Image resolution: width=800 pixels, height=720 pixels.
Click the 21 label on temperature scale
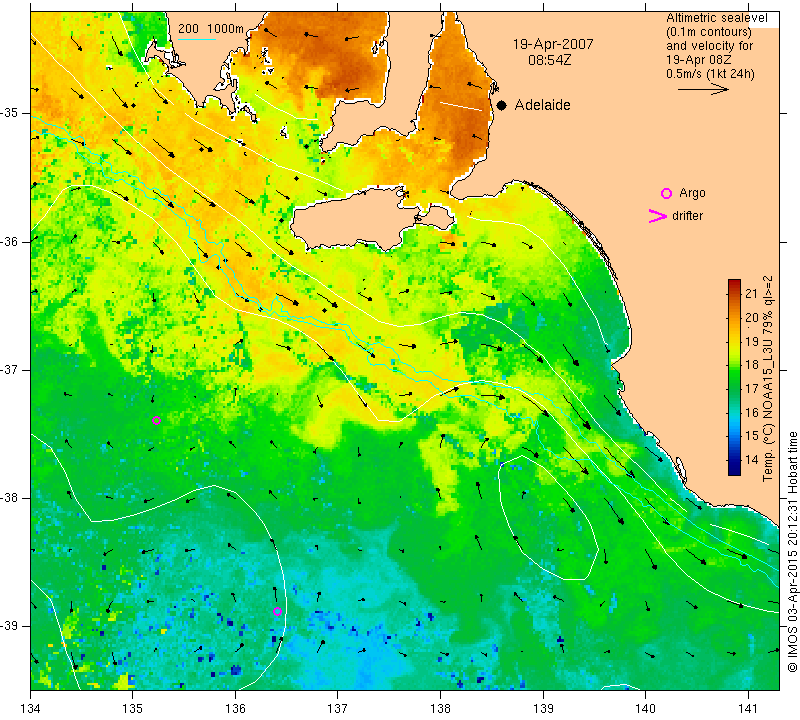point(752,293)
